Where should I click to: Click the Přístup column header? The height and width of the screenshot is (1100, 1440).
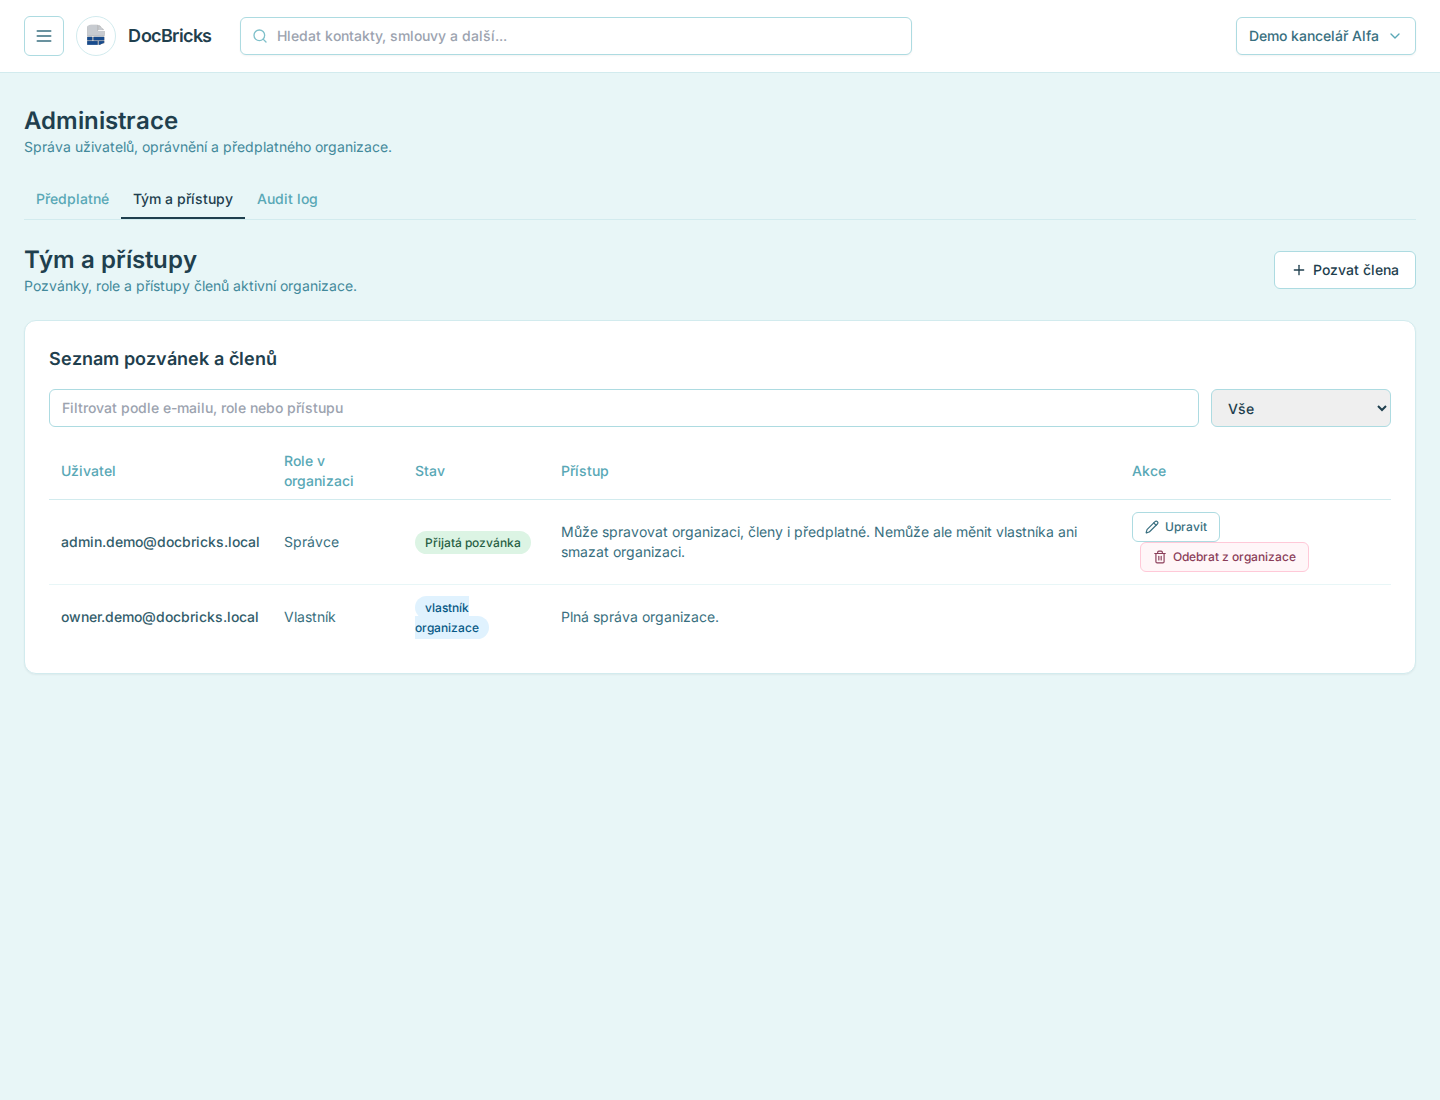(x=585, y=471)
